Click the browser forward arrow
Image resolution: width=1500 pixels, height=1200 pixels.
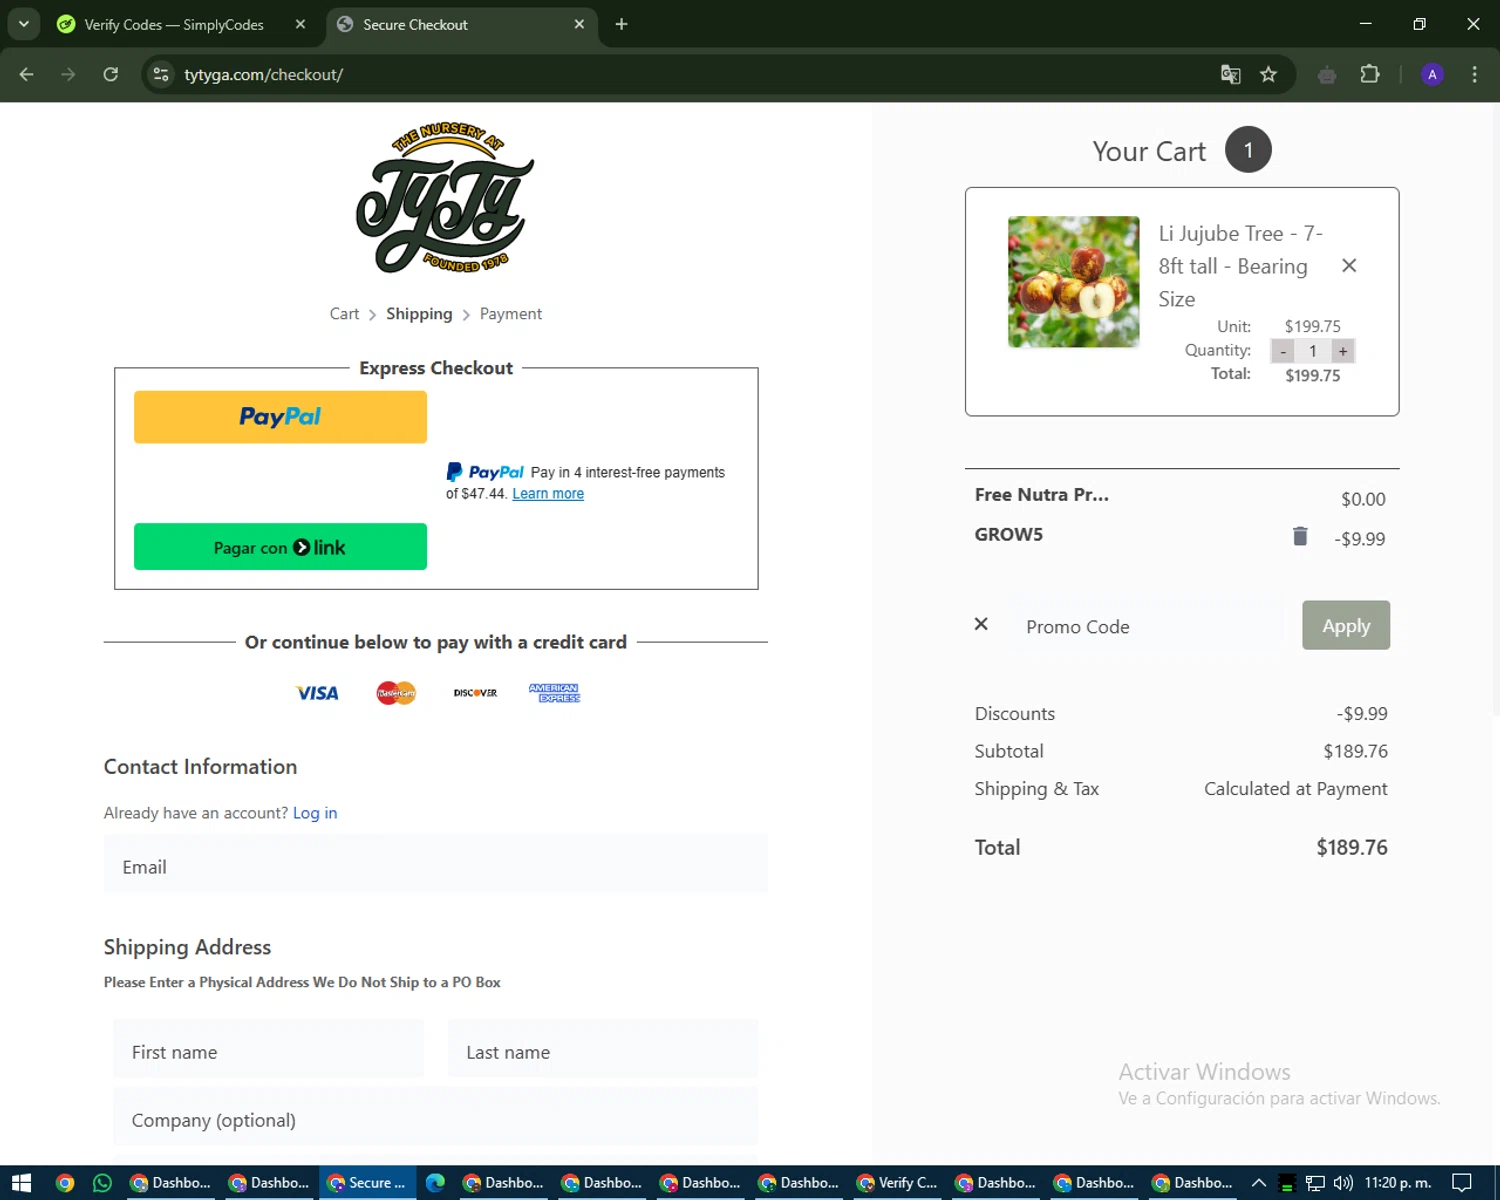tap(68, 74)
